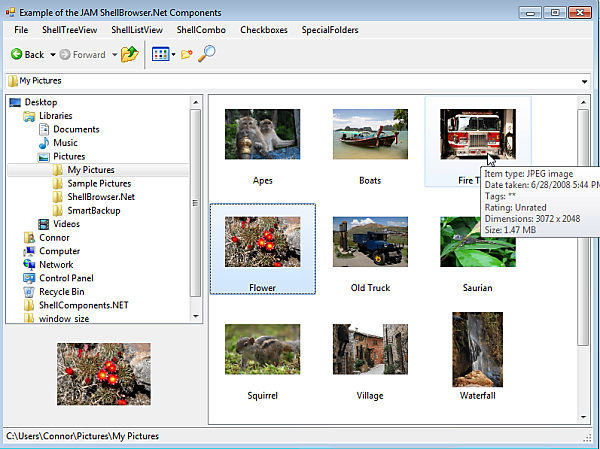Click the Squirrel file name label
The height and width of the screenshot is (449, 600).
262,396
